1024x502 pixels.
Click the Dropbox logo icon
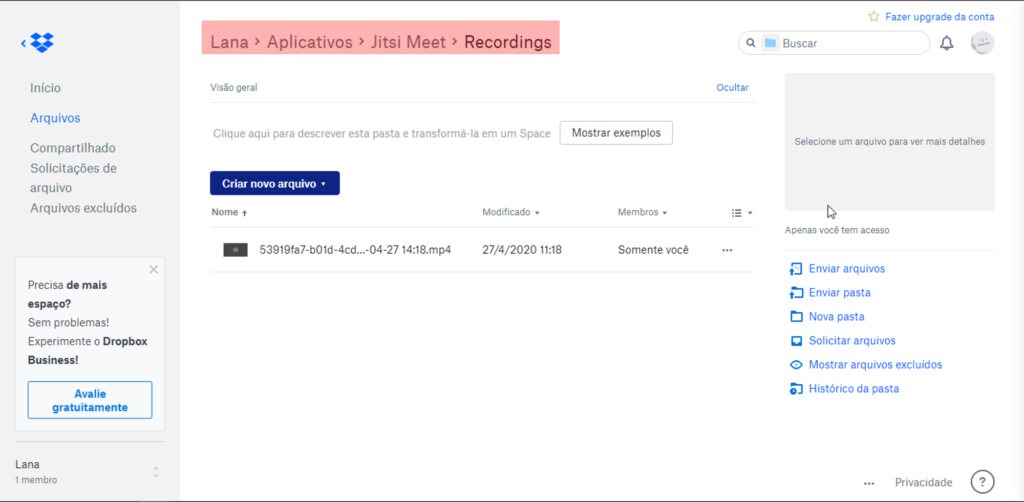tap(41, 43)
